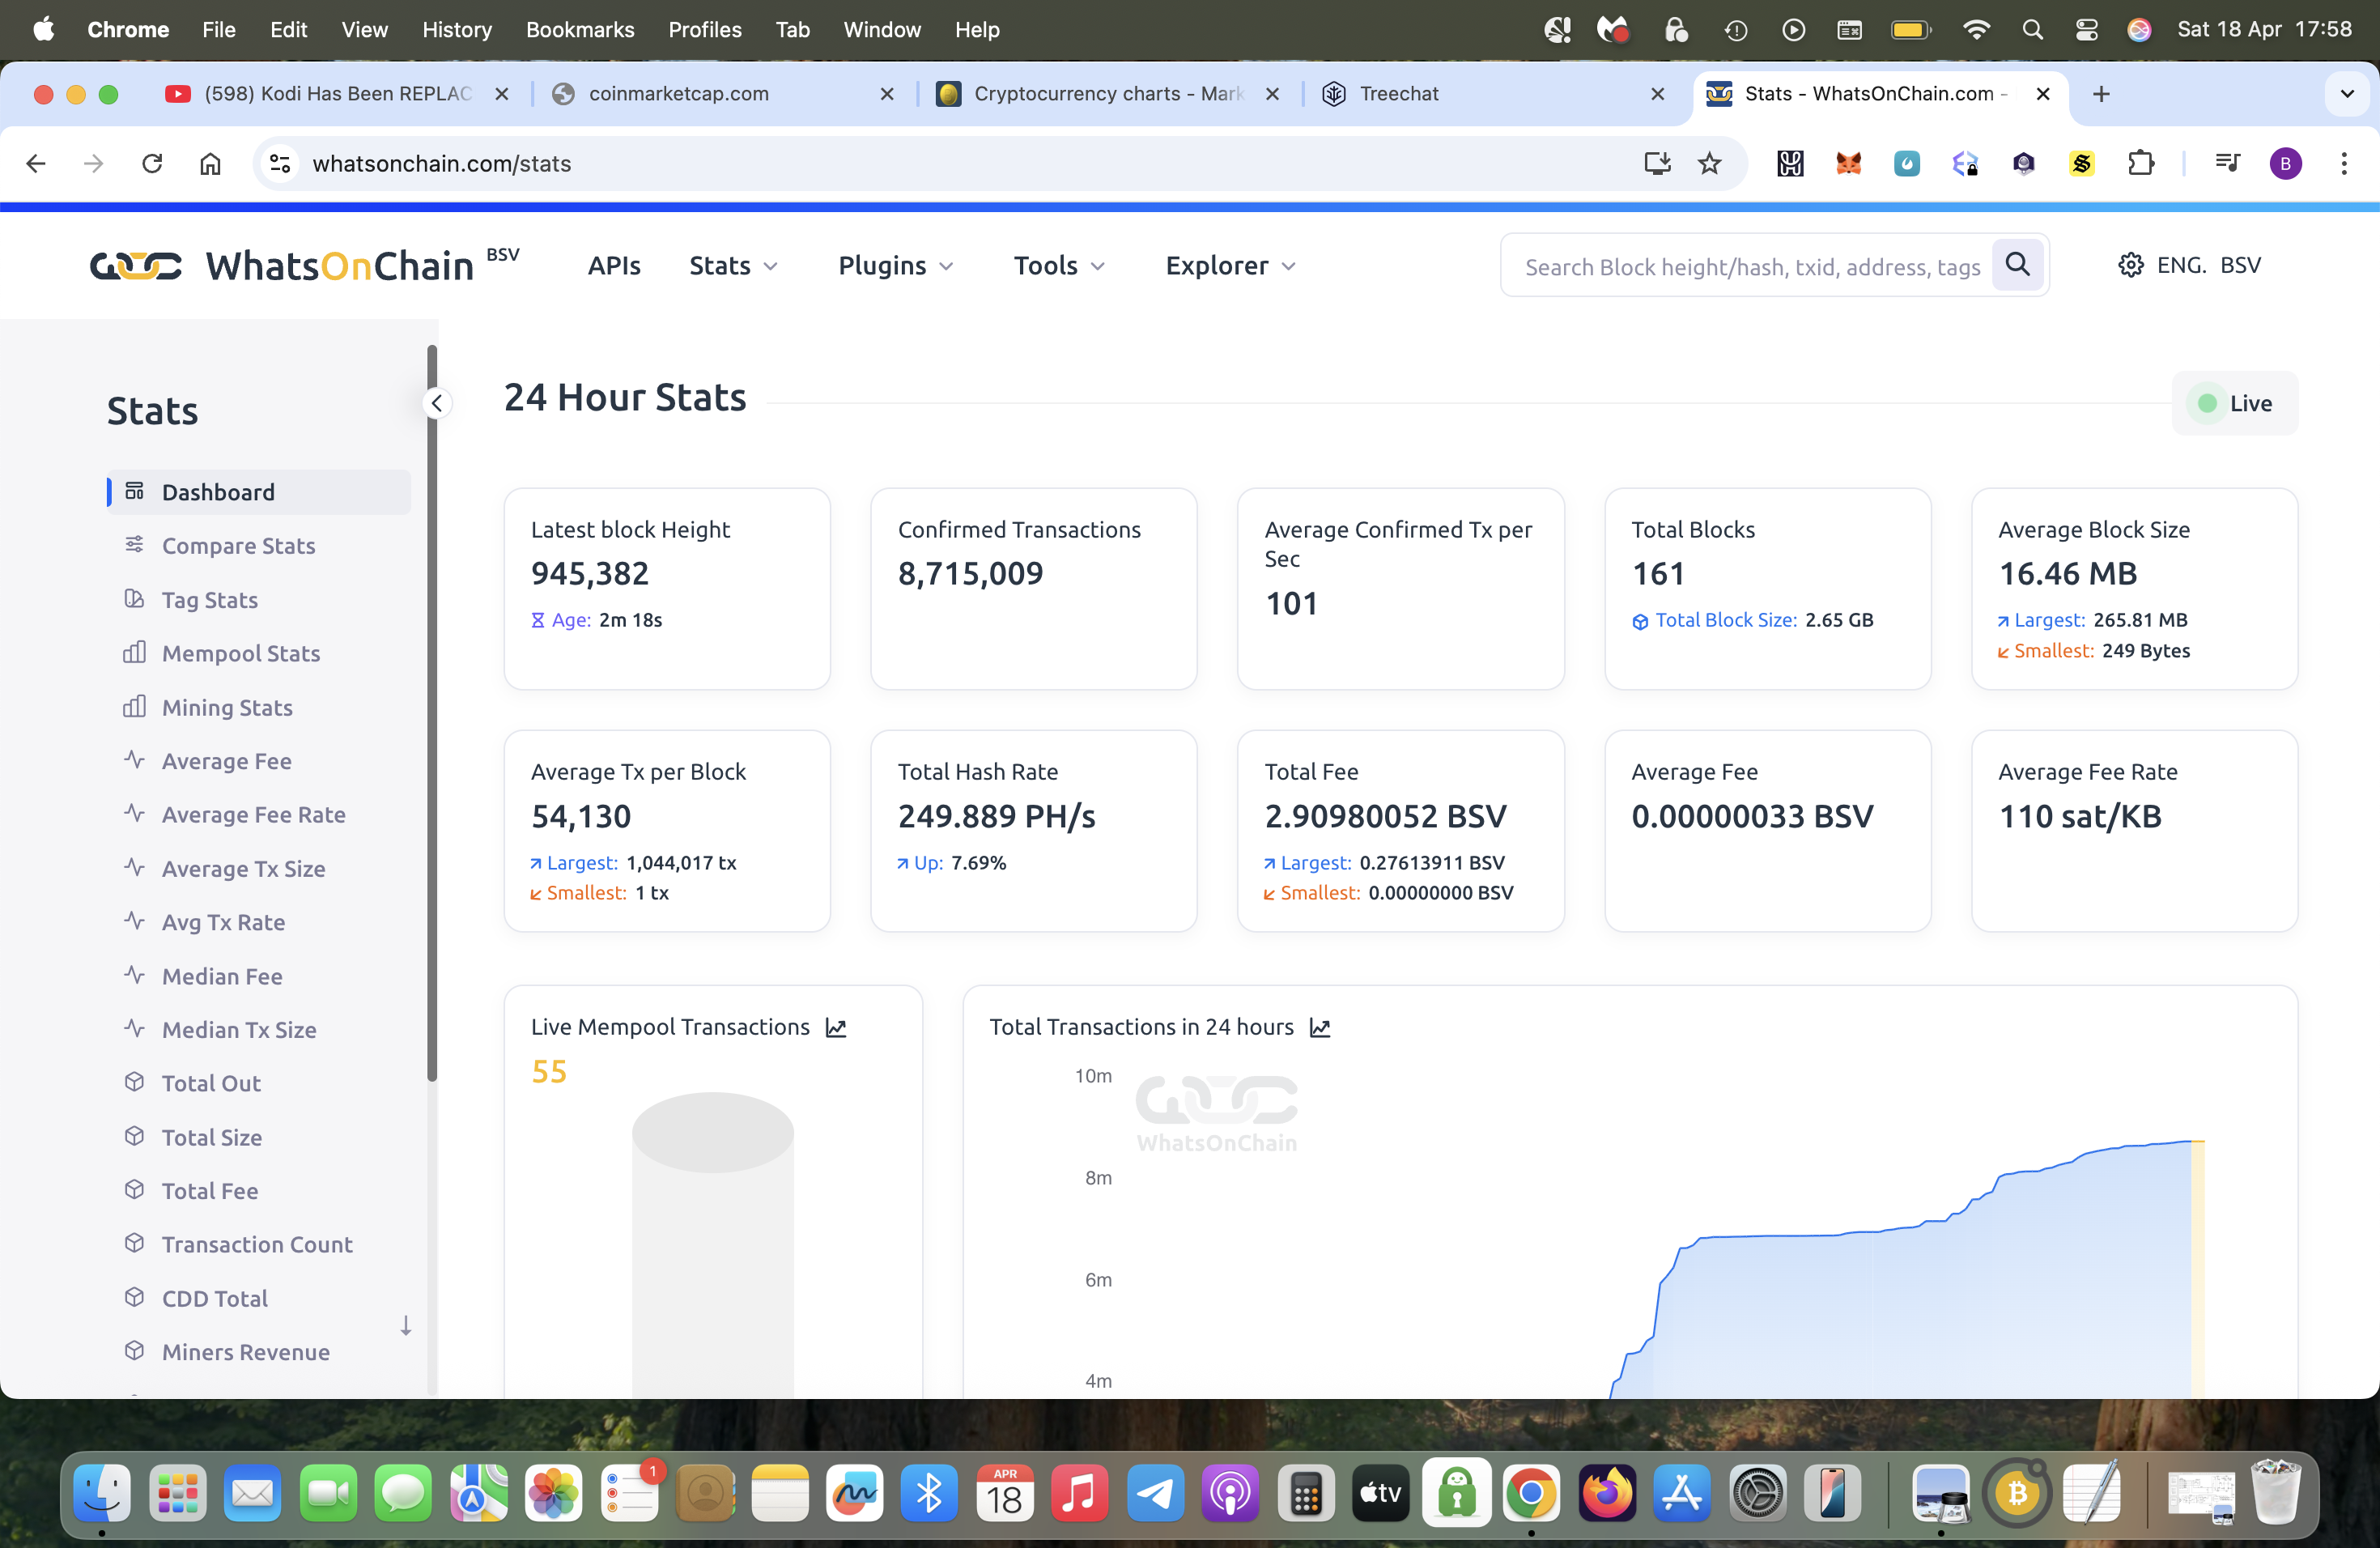Screen dimensions: 2380x1548
Task: Open Chrome three-dot menu
Action: coord(2344,163)
